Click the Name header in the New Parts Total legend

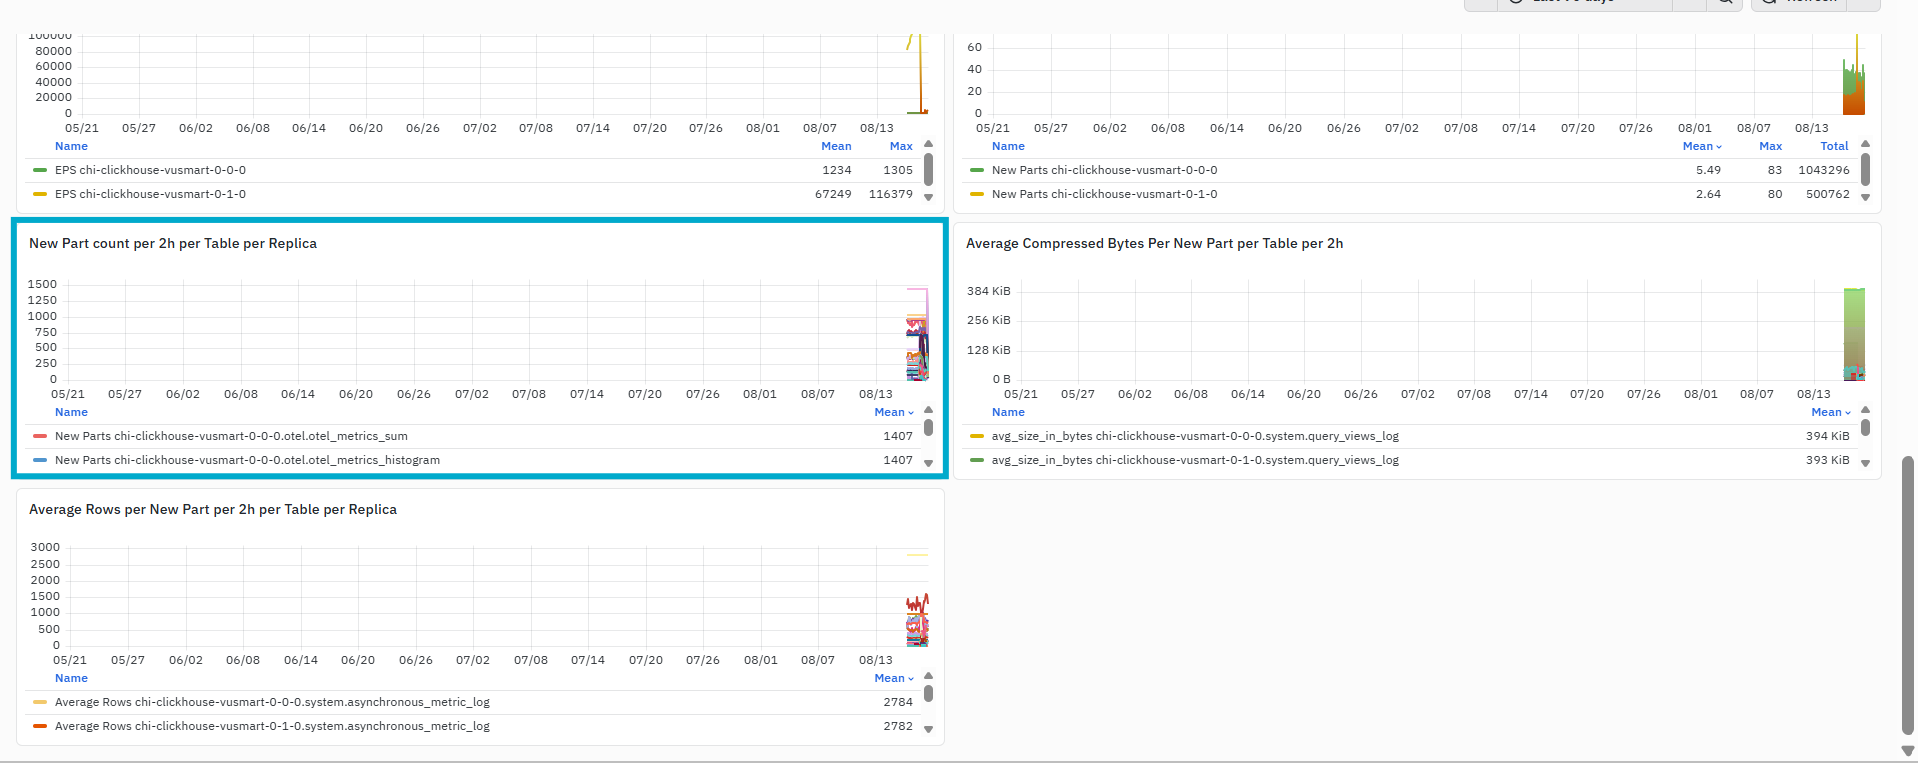coord(1008,146)
